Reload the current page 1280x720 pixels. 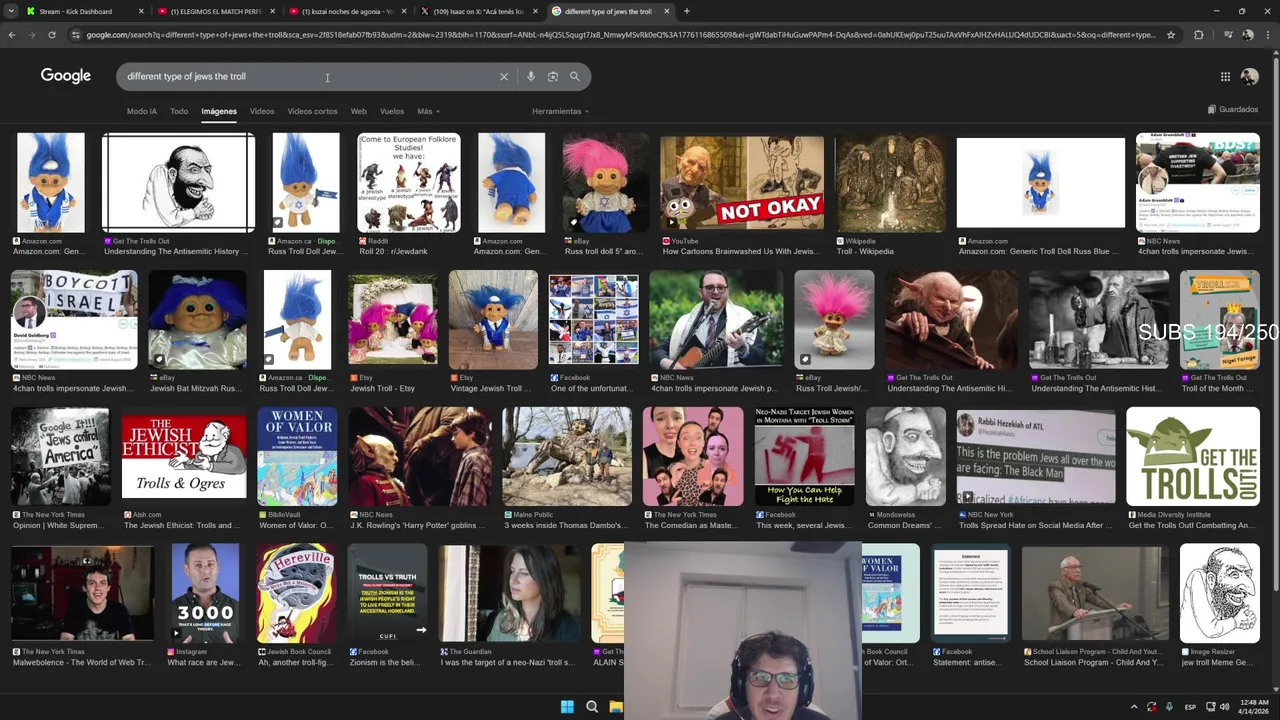coord(53,35)
